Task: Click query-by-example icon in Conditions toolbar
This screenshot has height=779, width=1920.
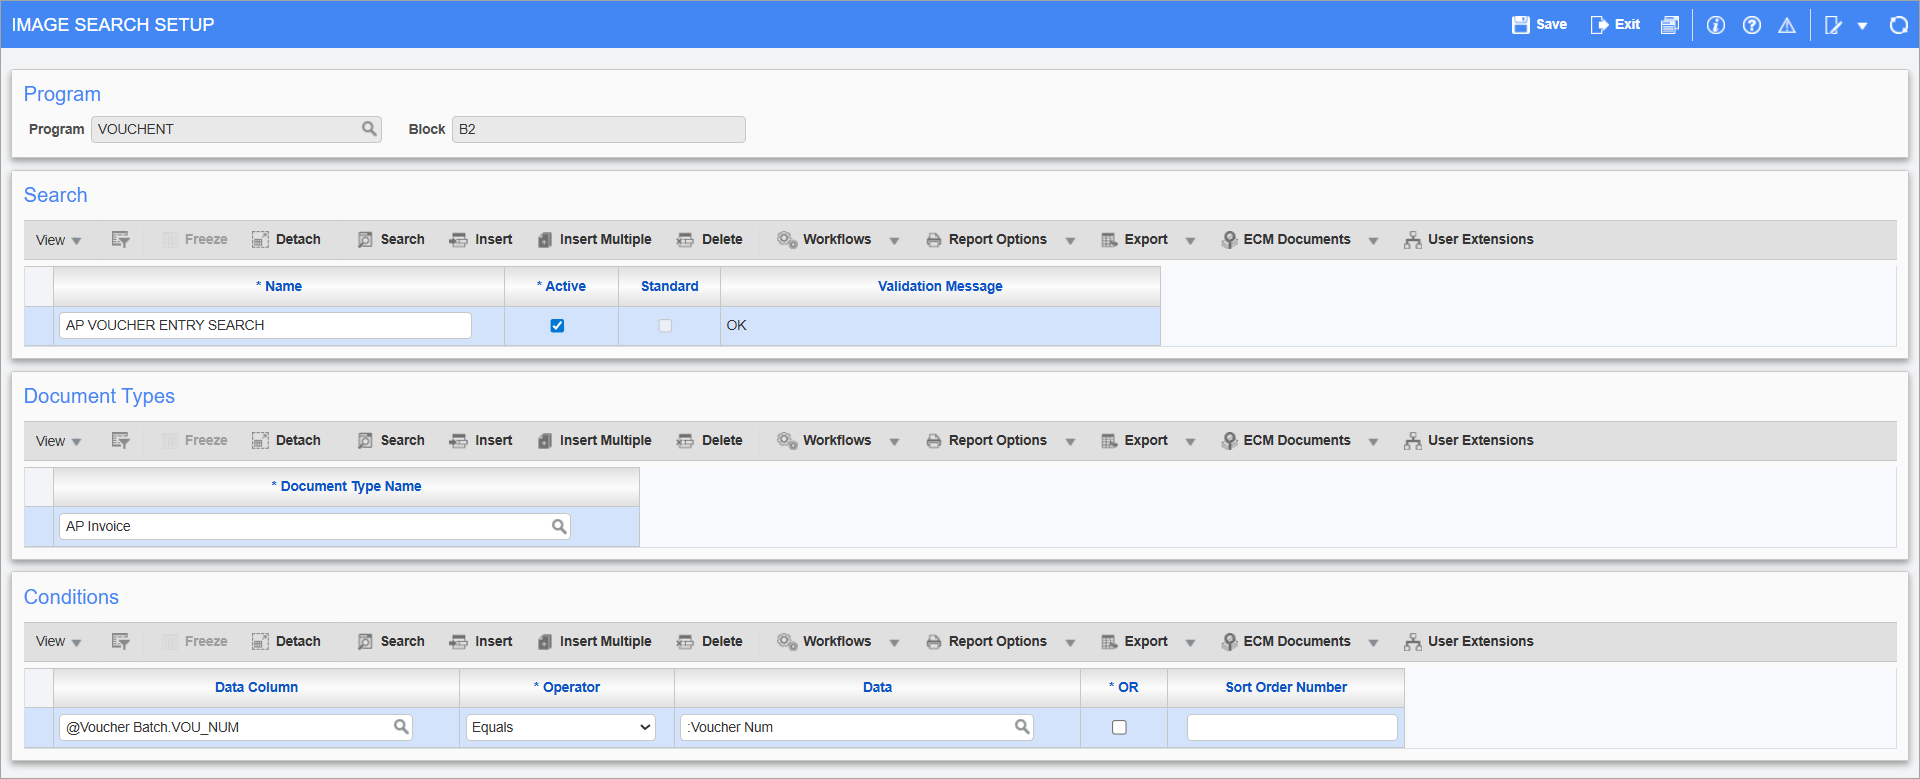Action: click(x=121, y=642)
